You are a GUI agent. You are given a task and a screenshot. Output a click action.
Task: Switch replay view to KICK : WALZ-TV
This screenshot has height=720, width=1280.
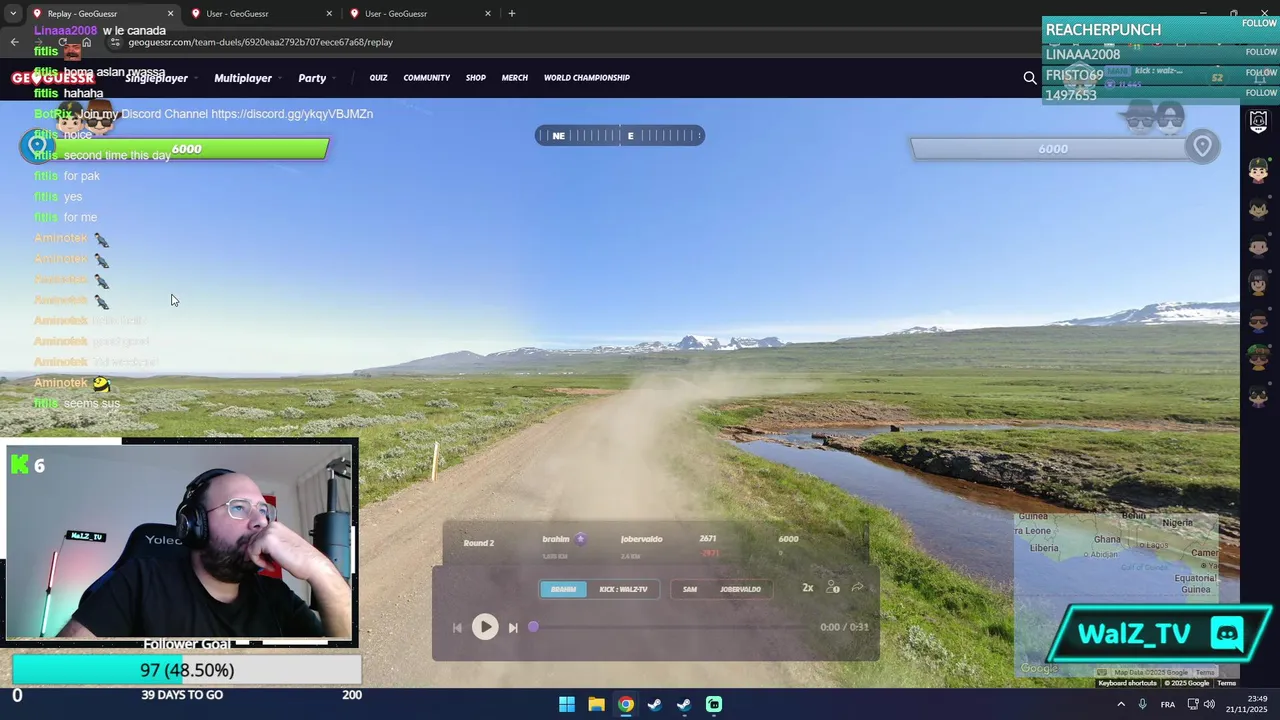(623, 589)
